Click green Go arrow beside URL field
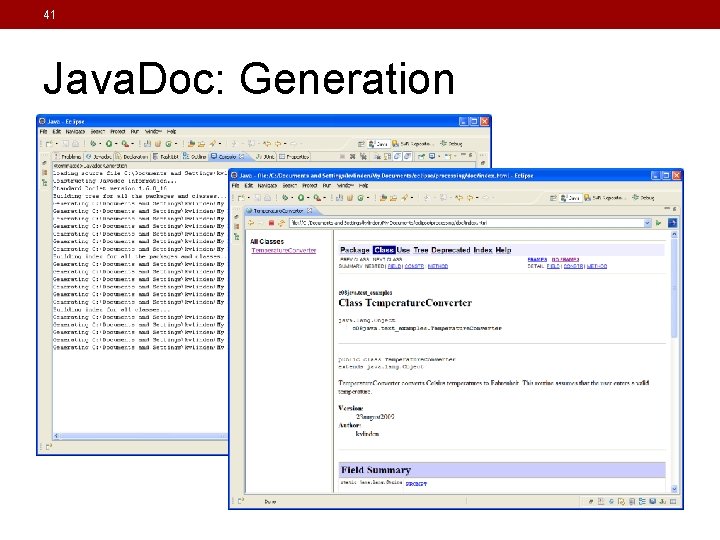Image resolution: width=720 pixels, height=540 pixels. 659,223
